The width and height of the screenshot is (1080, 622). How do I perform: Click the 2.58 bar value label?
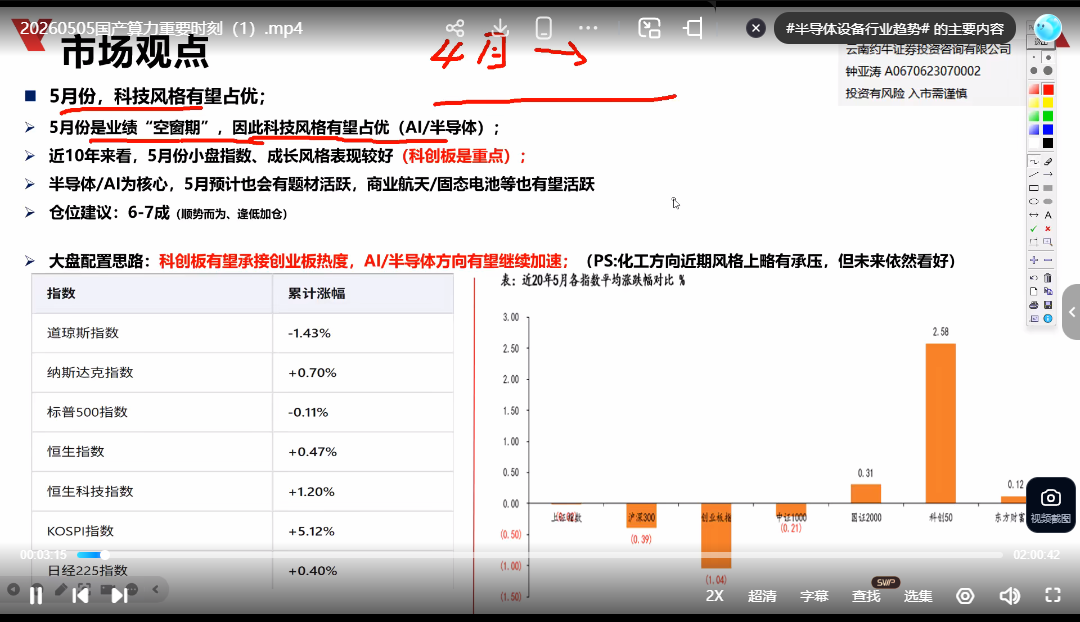940,332
